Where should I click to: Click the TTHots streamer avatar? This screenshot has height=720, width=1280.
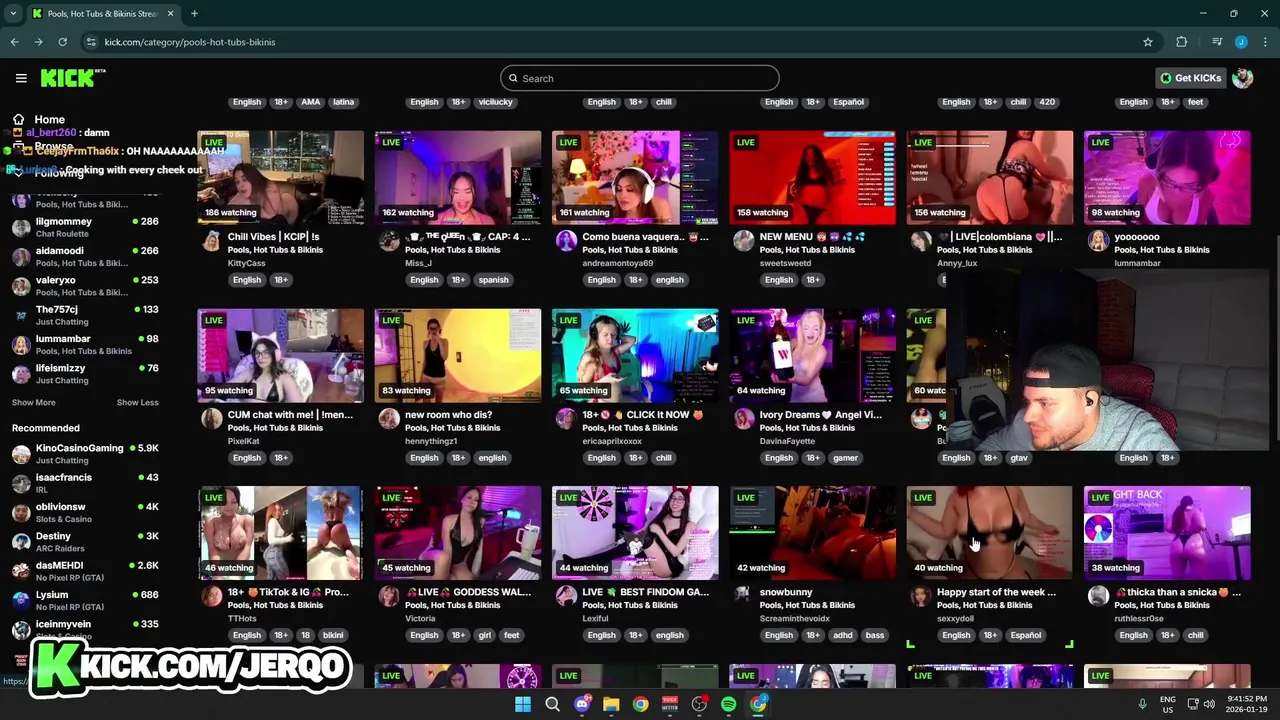click(x=212, y=596)
